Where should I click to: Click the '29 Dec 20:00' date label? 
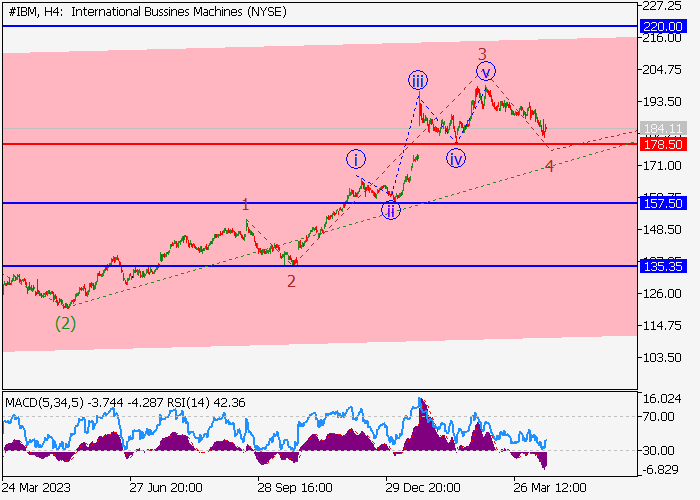pos(423,487)
